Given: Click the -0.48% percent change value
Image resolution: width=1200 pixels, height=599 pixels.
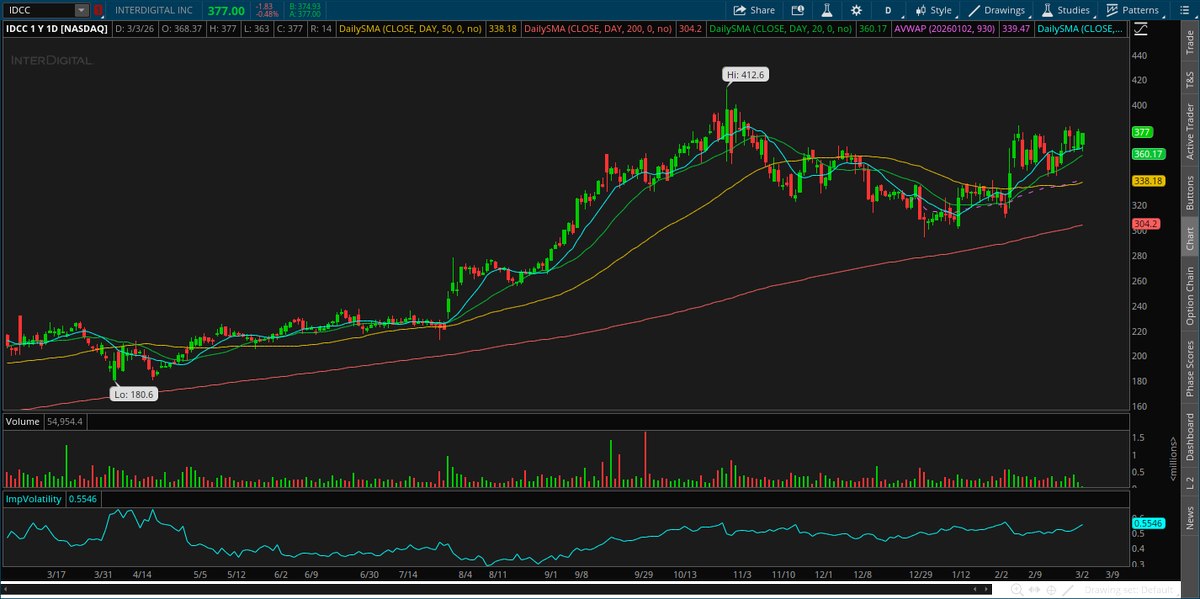Looking at the screenshot, I should 267,14.
